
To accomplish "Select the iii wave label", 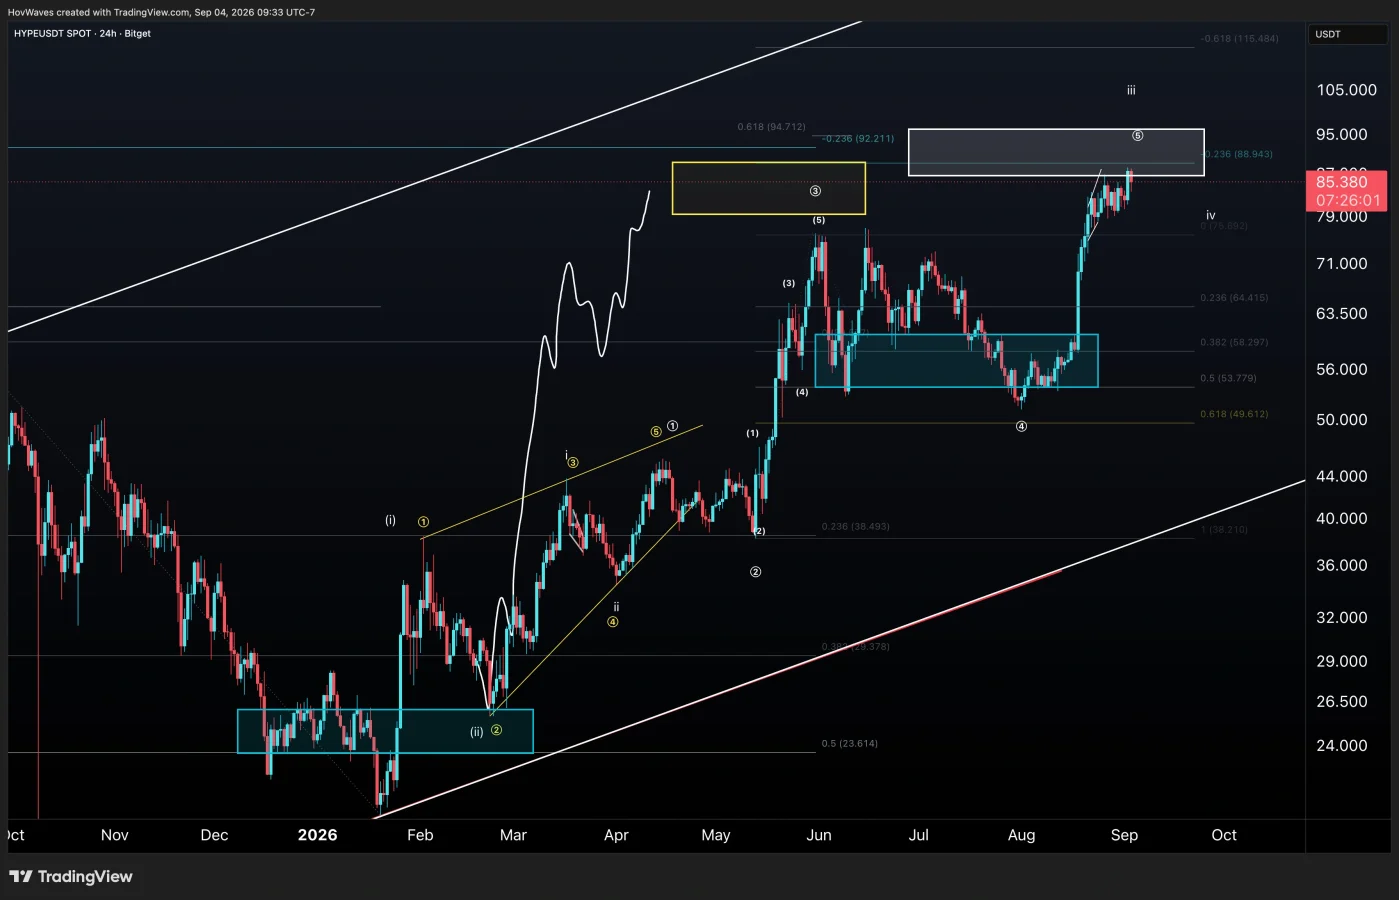I will tap(1131, 90).
